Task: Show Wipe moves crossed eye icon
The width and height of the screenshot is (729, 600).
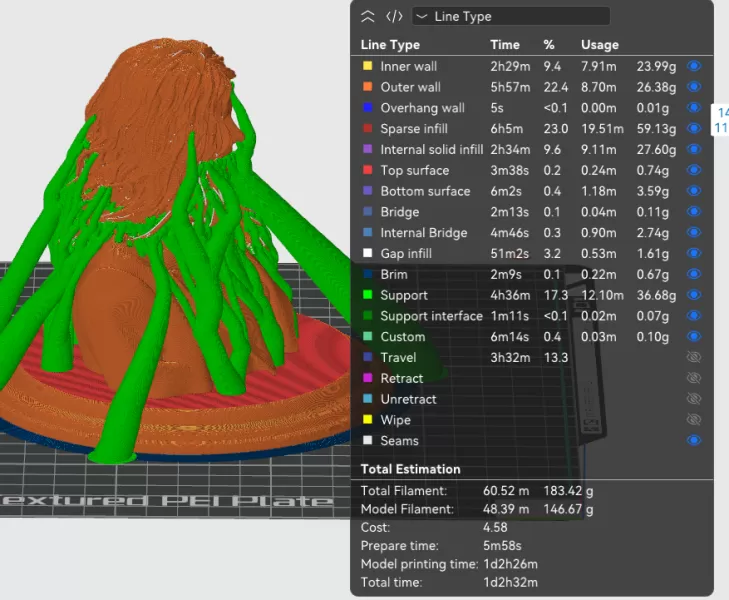Action: 694,420
